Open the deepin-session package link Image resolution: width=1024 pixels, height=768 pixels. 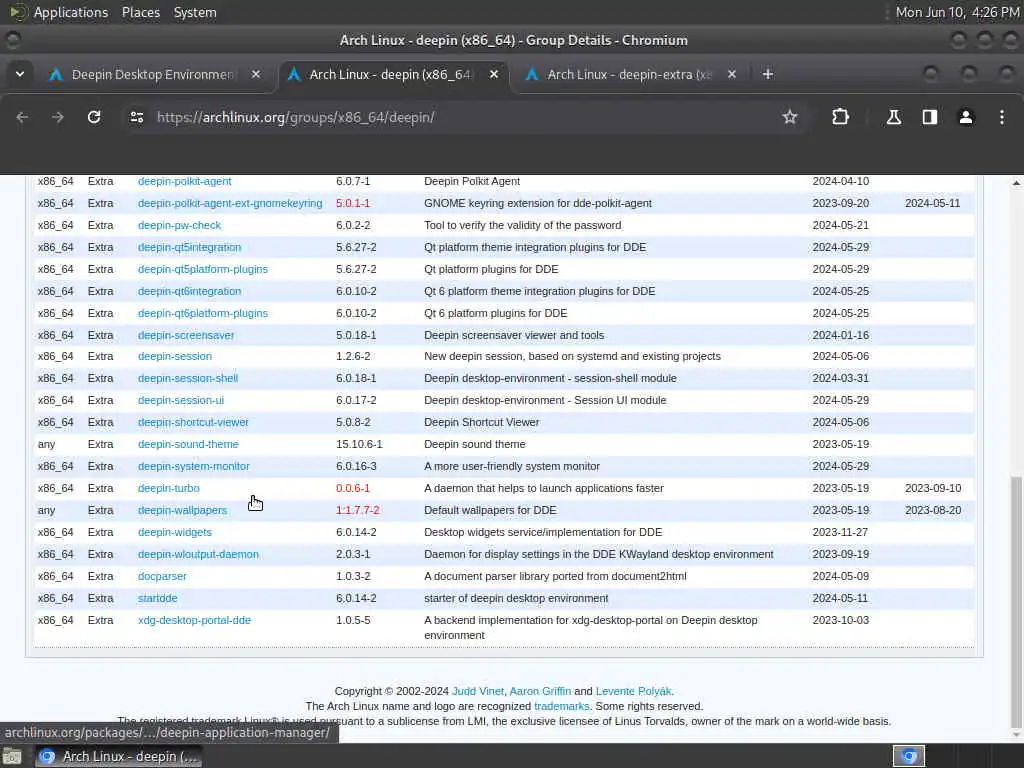[x=174, y=357]
